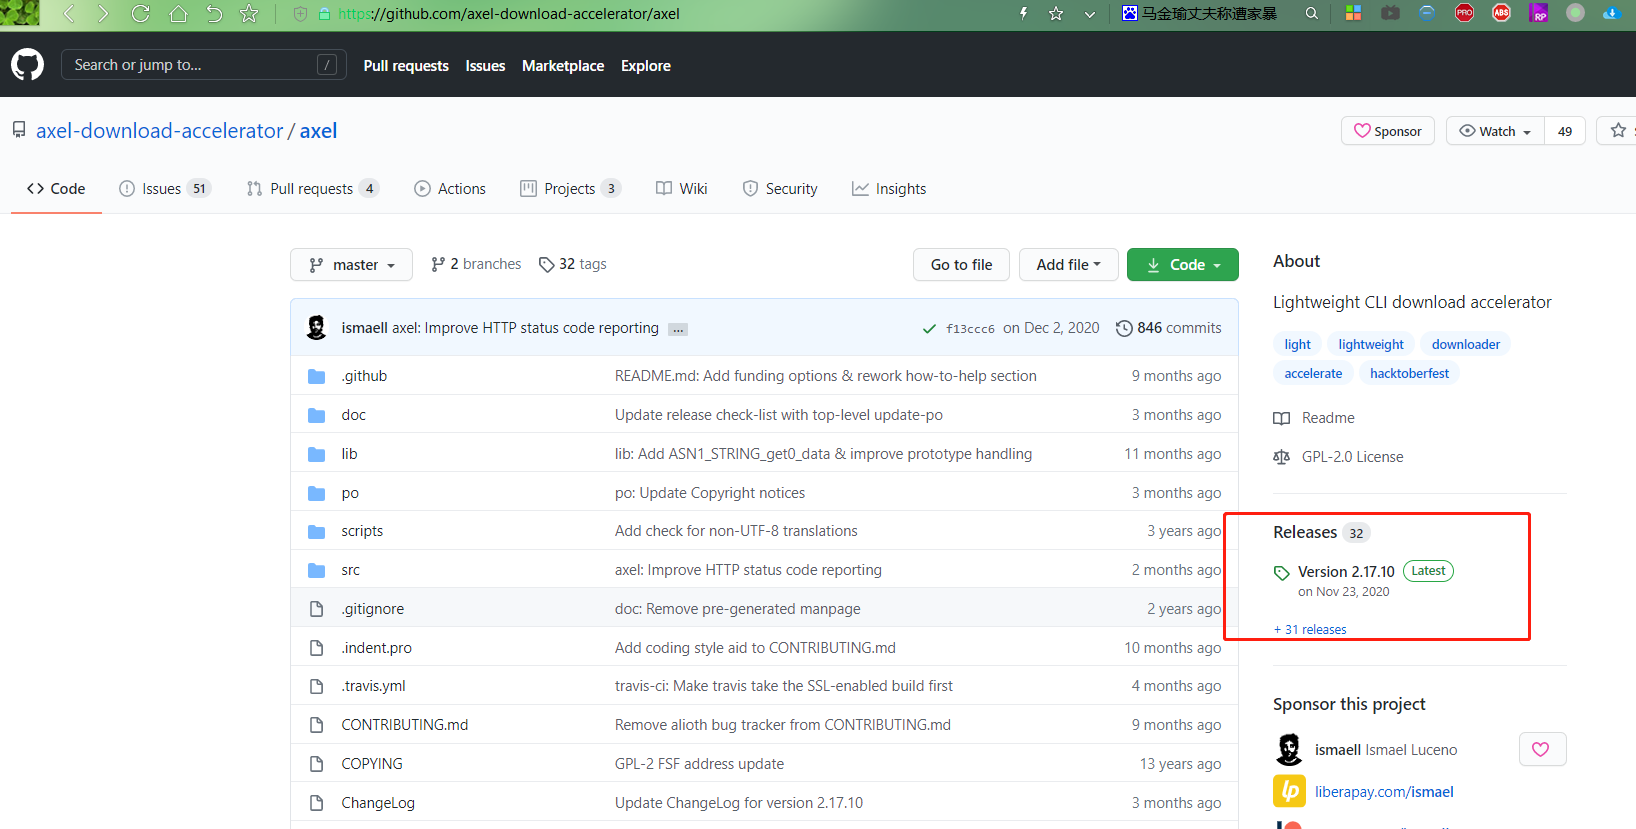Click Explore in the top navigation
1636x829 pixels.
tap(646, 66)
